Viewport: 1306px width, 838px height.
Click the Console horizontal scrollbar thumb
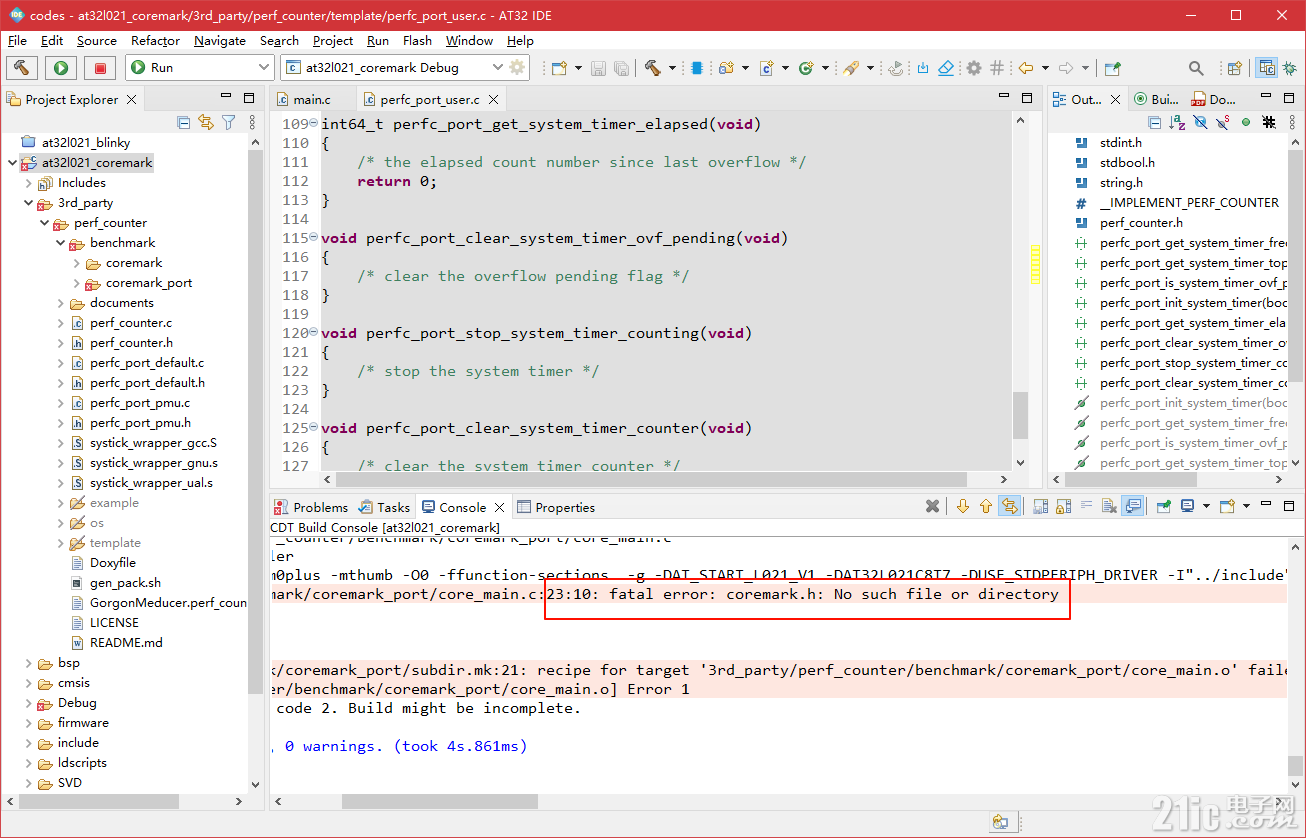[x=440, y=801]
